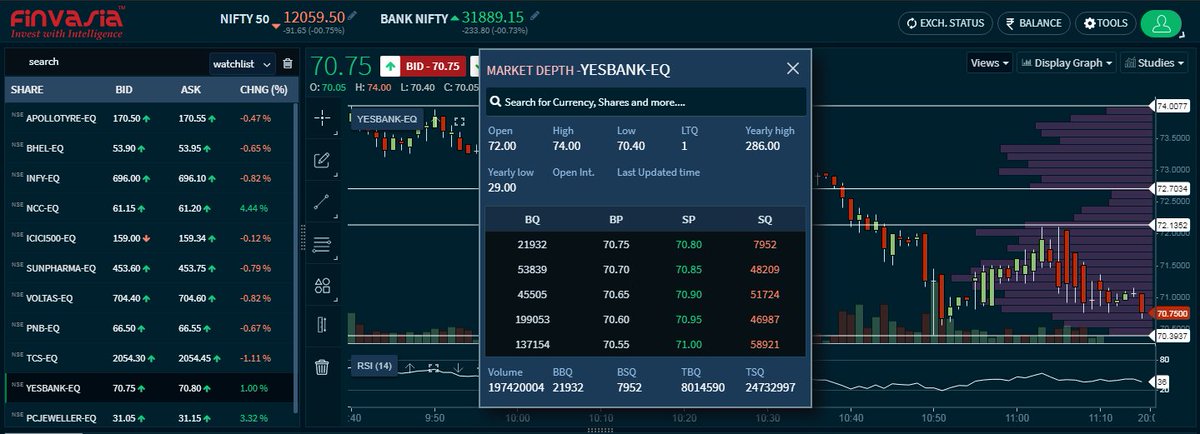Open the annotation edit tool
This screenshot has width=1200, height=434.
click(x=322, y=160)
